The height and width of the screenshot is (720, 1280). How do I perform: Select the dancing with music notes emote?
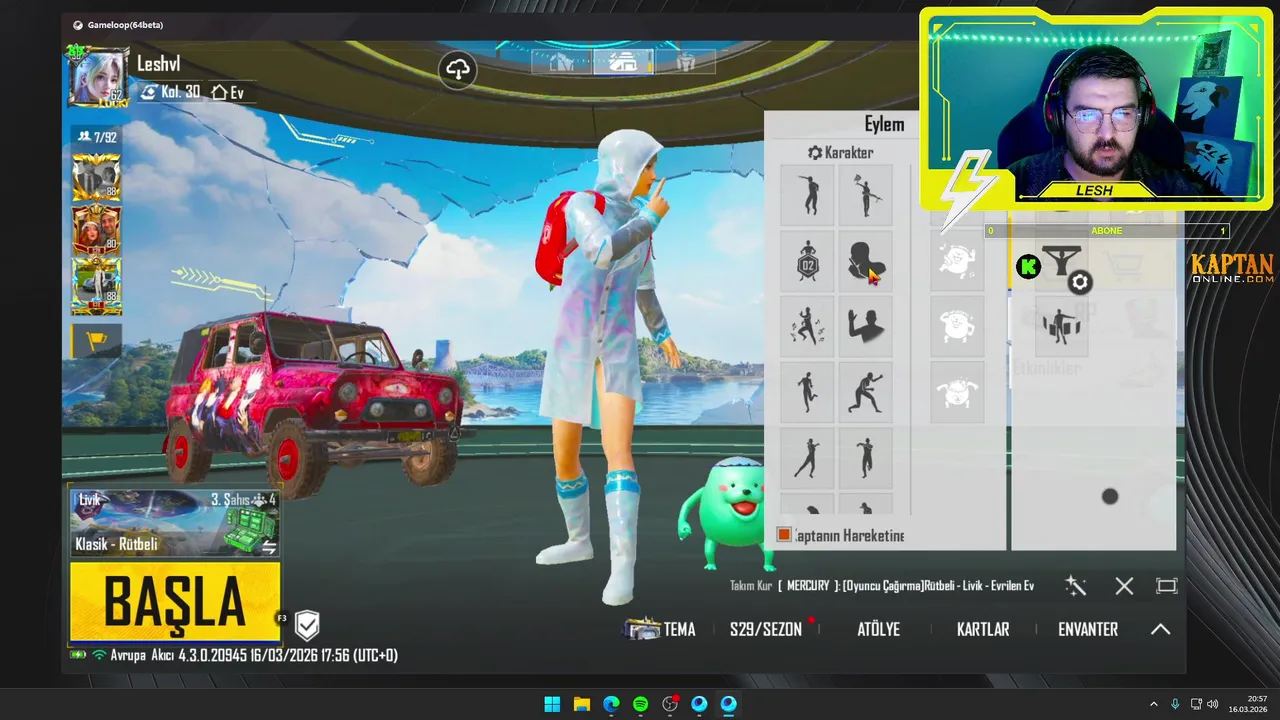pyautogui.click(x=808, y=326)
